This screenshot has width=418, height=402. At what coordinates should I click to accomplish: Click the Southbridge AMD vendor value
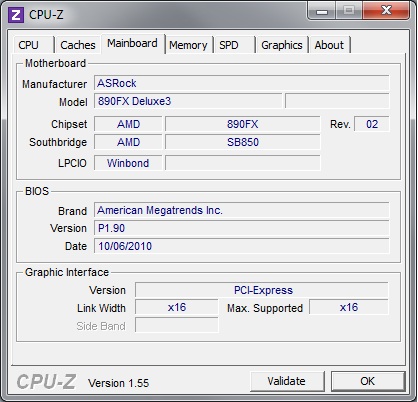128,142
